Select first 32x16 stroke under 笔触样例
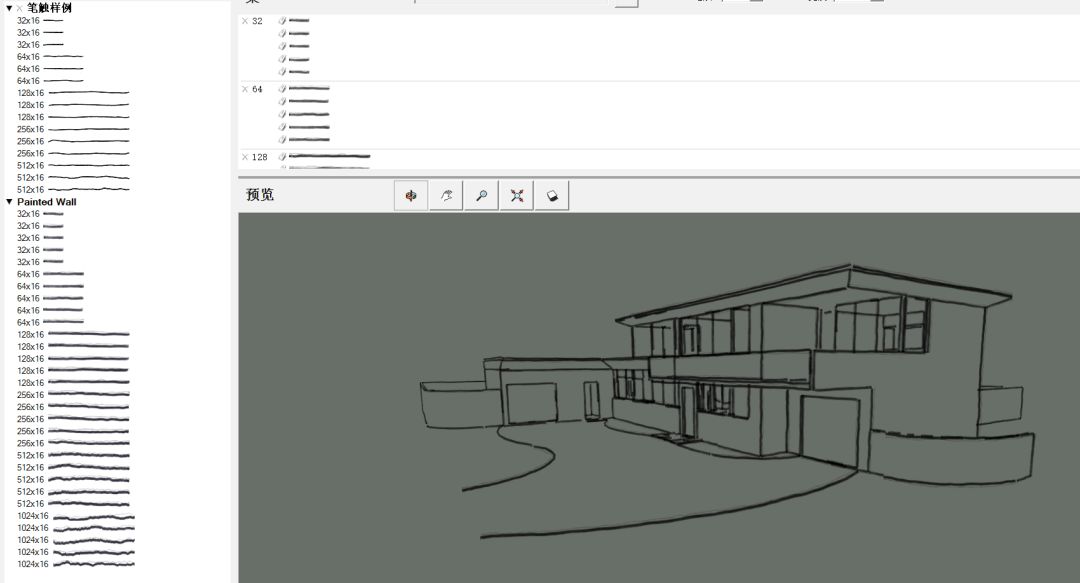1080x583 pixels. pos(40,21)
